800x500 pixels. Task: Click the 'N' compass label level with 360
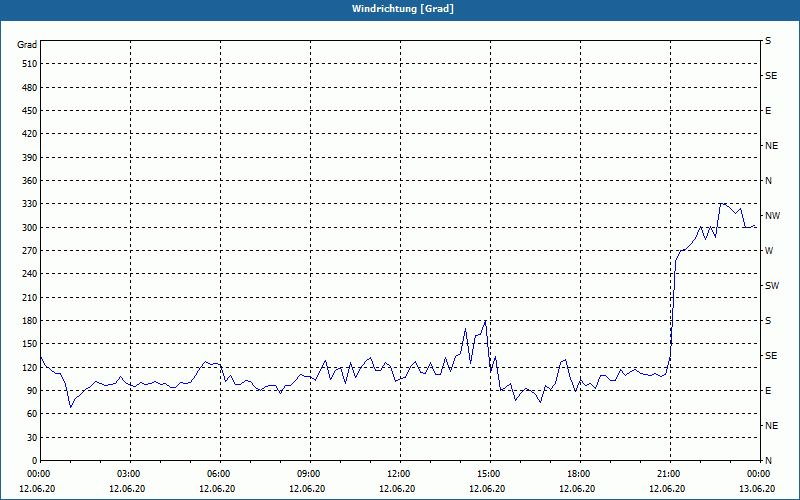click(x=769, y=181)
